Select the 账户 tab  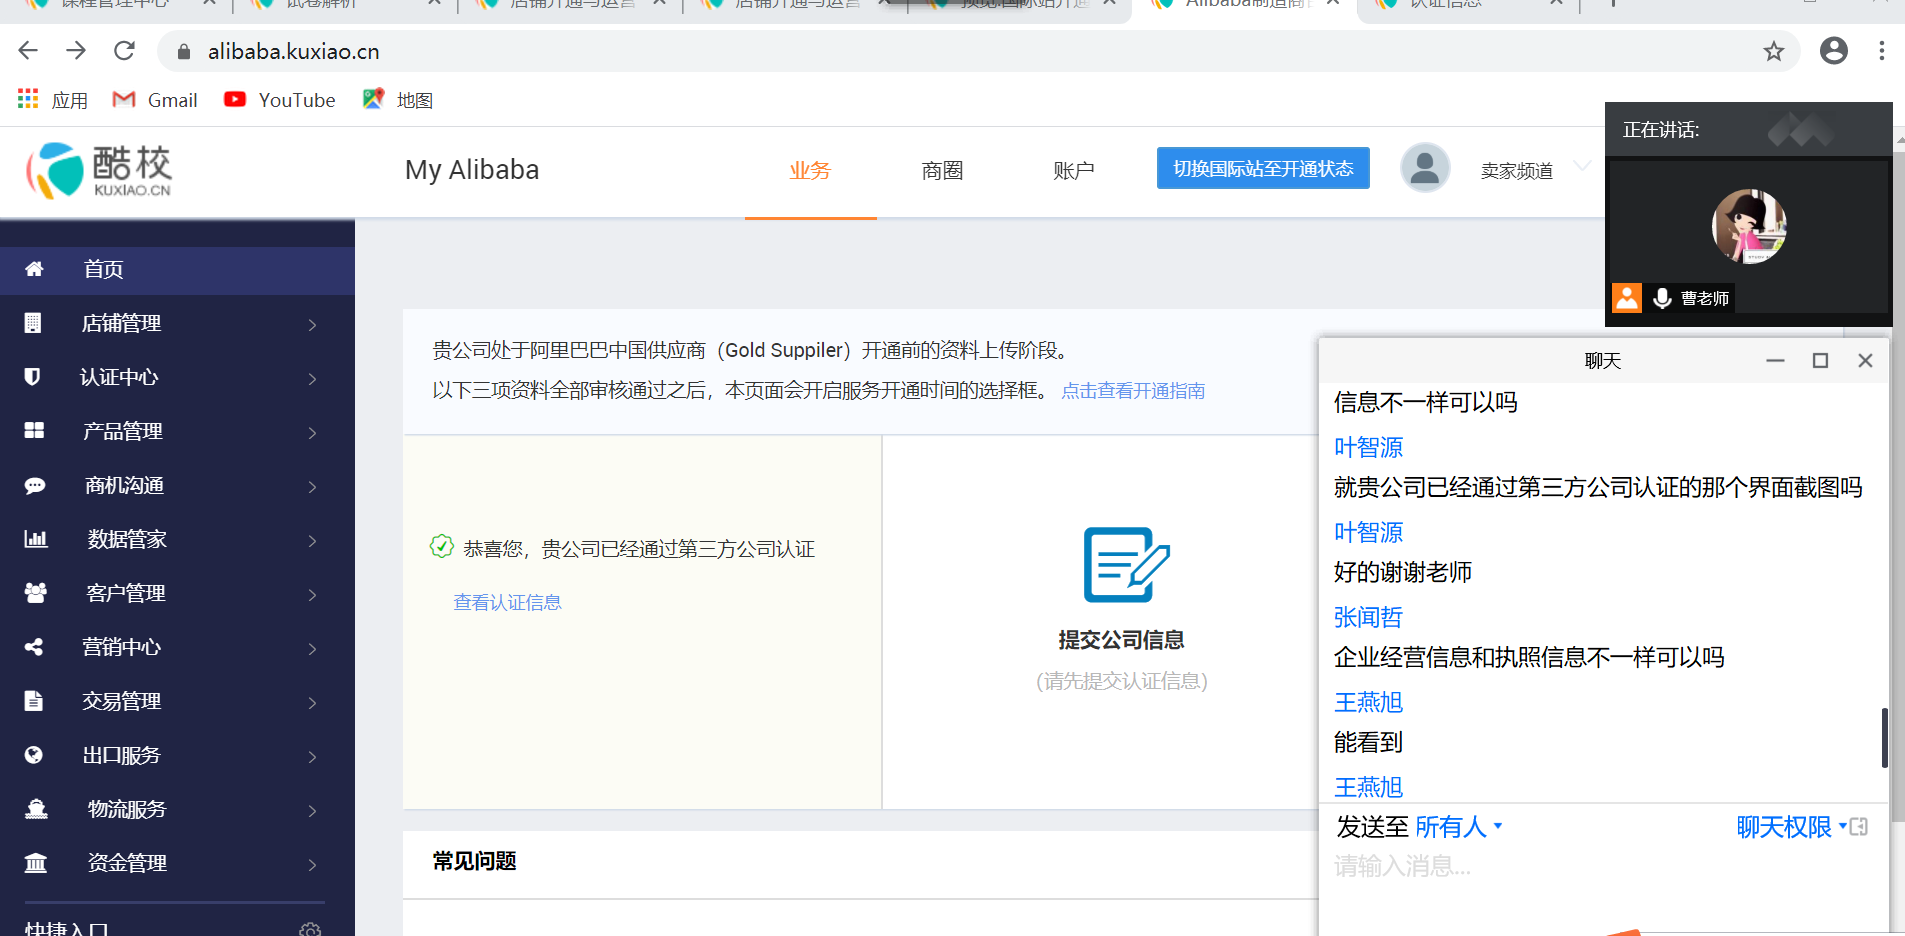click(x=1073, y=171)
